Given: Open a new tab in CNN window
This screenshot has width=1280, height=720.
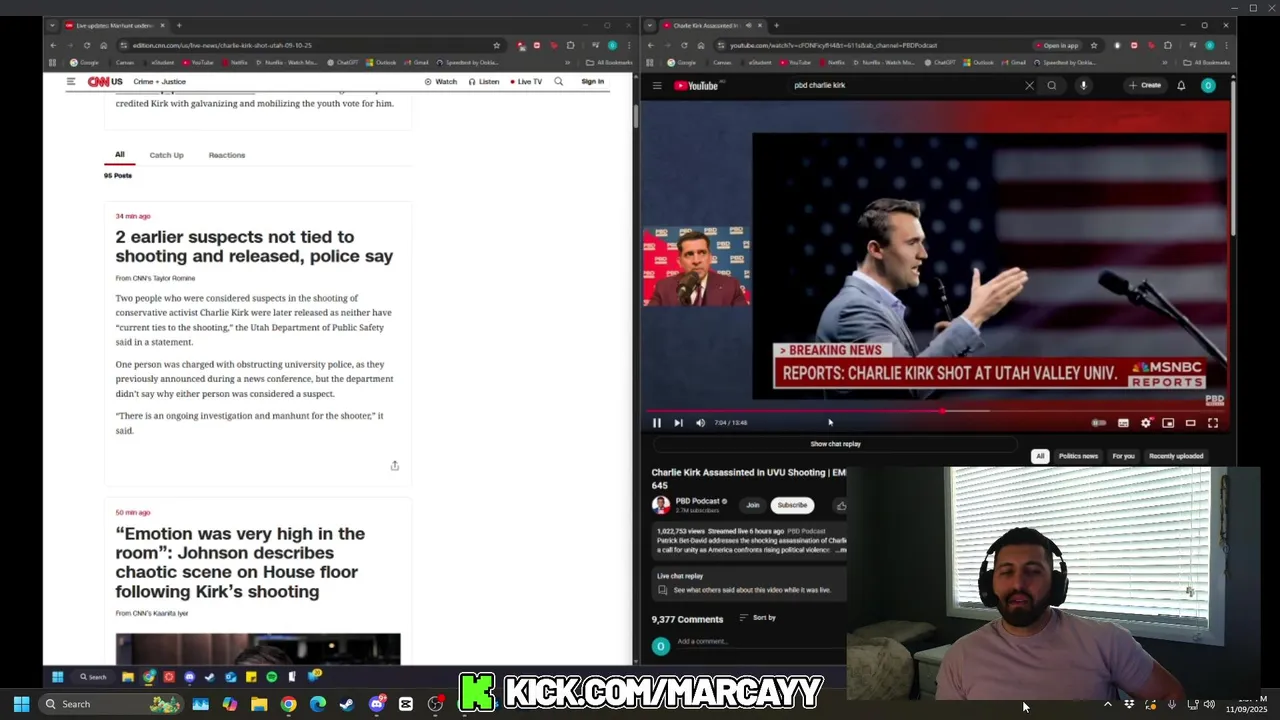Looking at the screenshot, I should (x=179, y=26).
